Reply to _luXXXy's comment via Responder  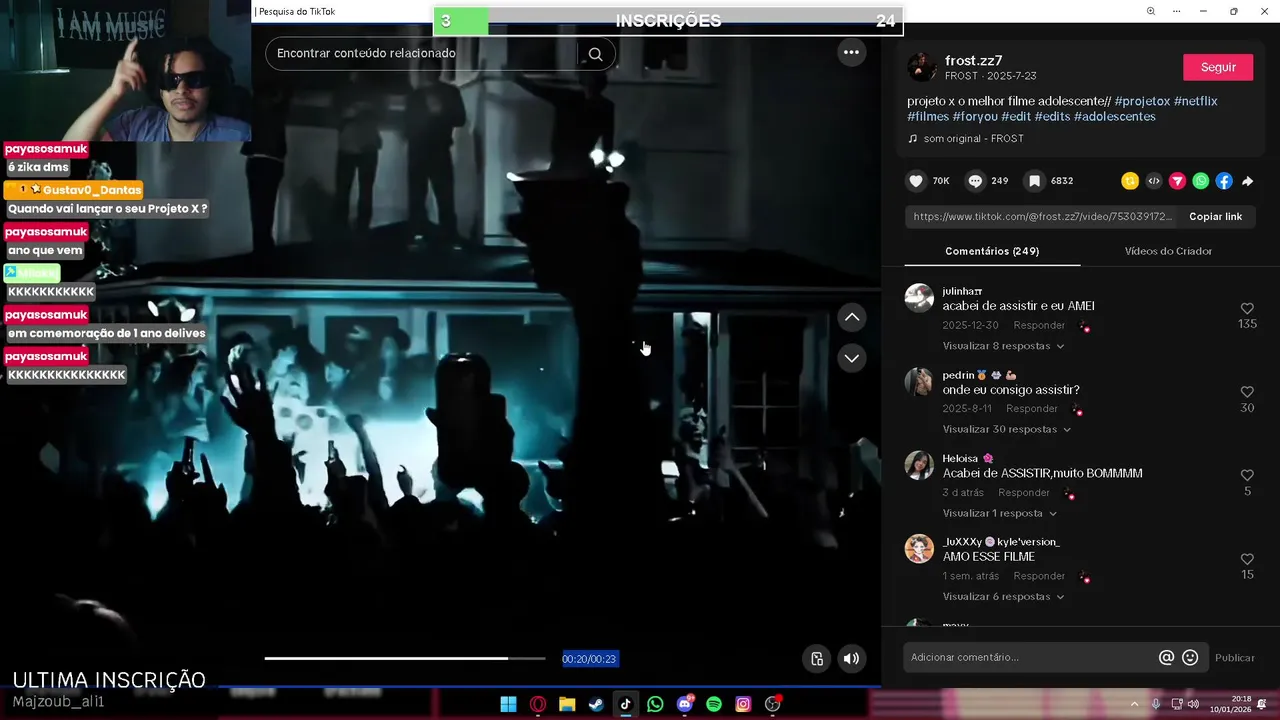[1039, 576]
